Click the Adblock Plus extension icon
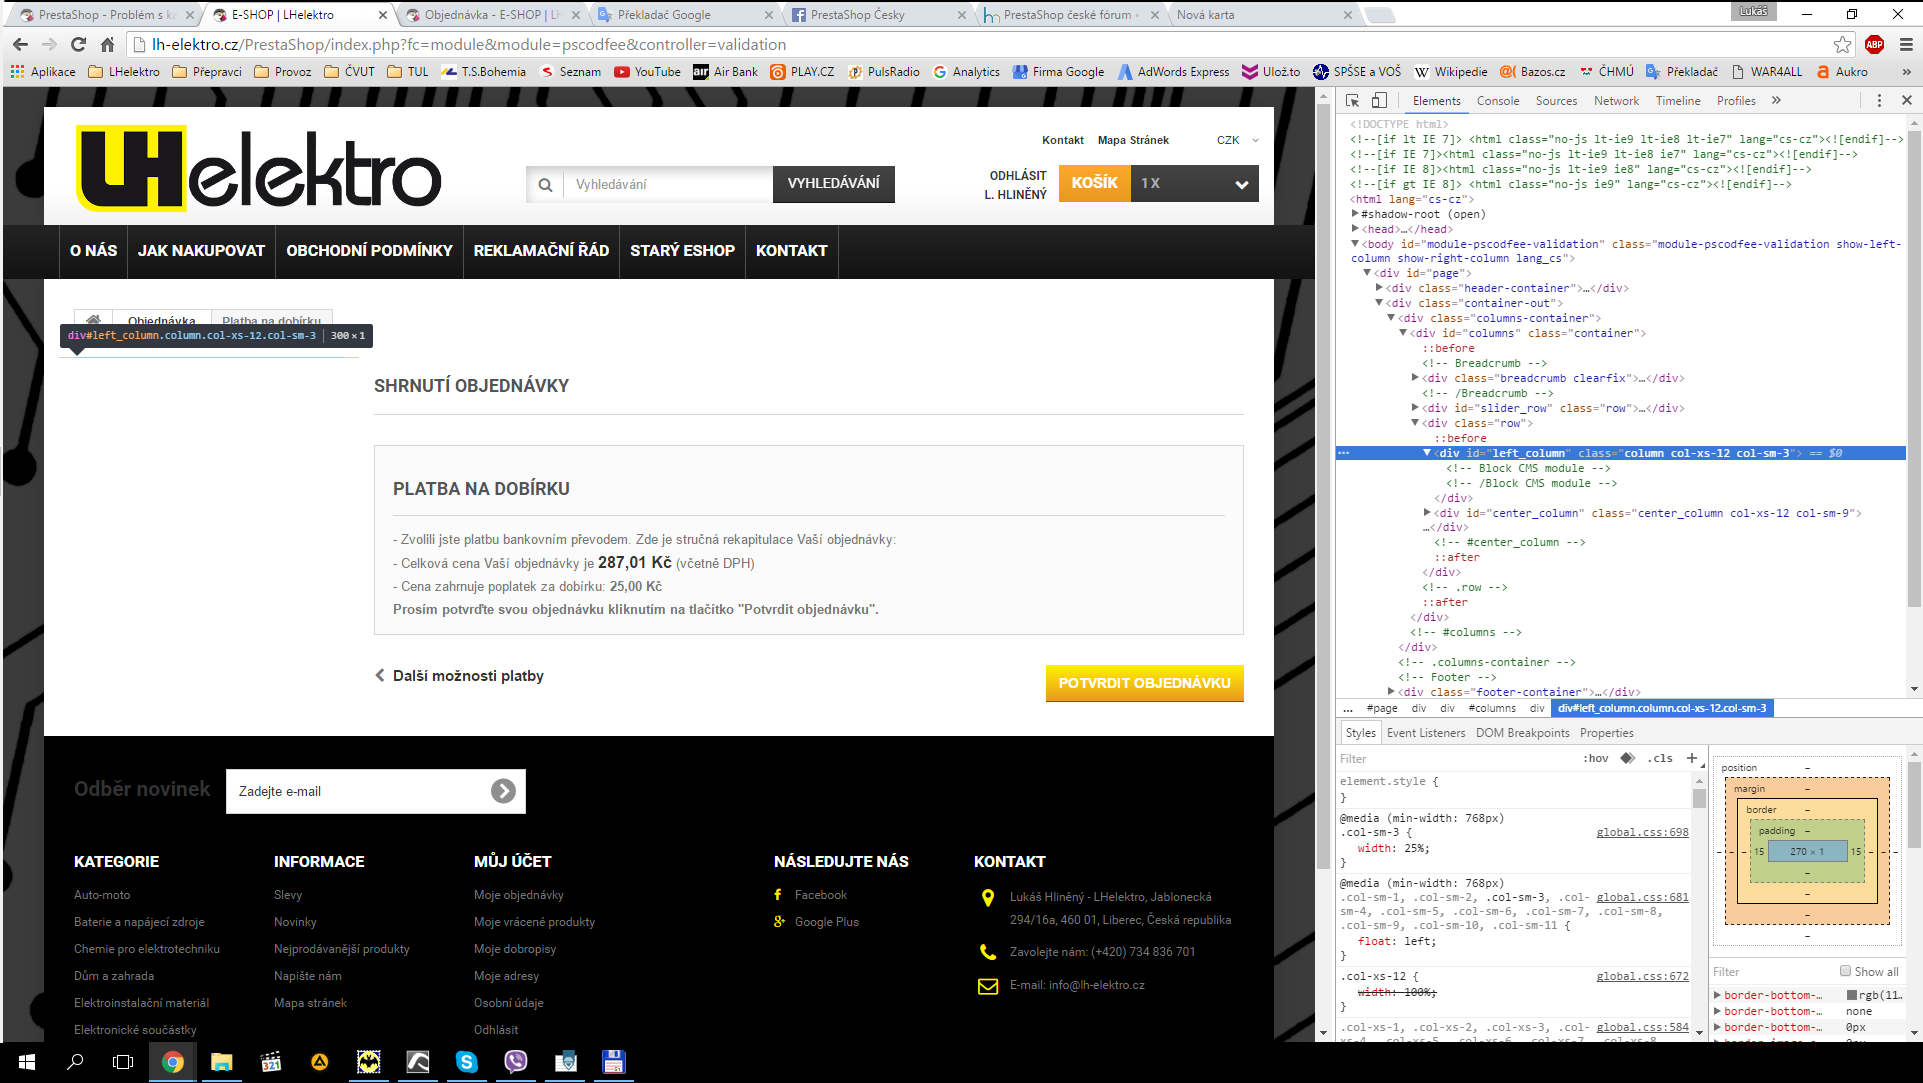 pyautogui.click(x=1874, y=44)
